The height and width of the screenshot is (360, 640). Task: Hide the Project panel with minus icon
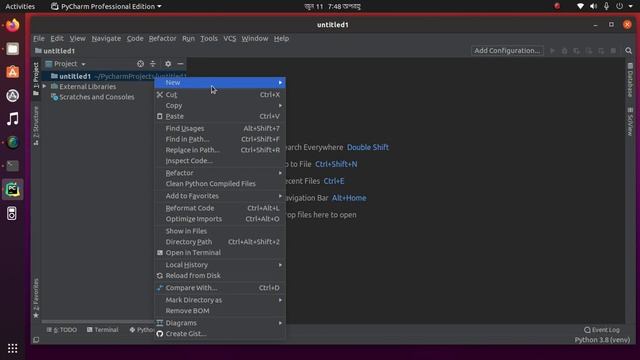pyautogui.click(x=180, y=64)
